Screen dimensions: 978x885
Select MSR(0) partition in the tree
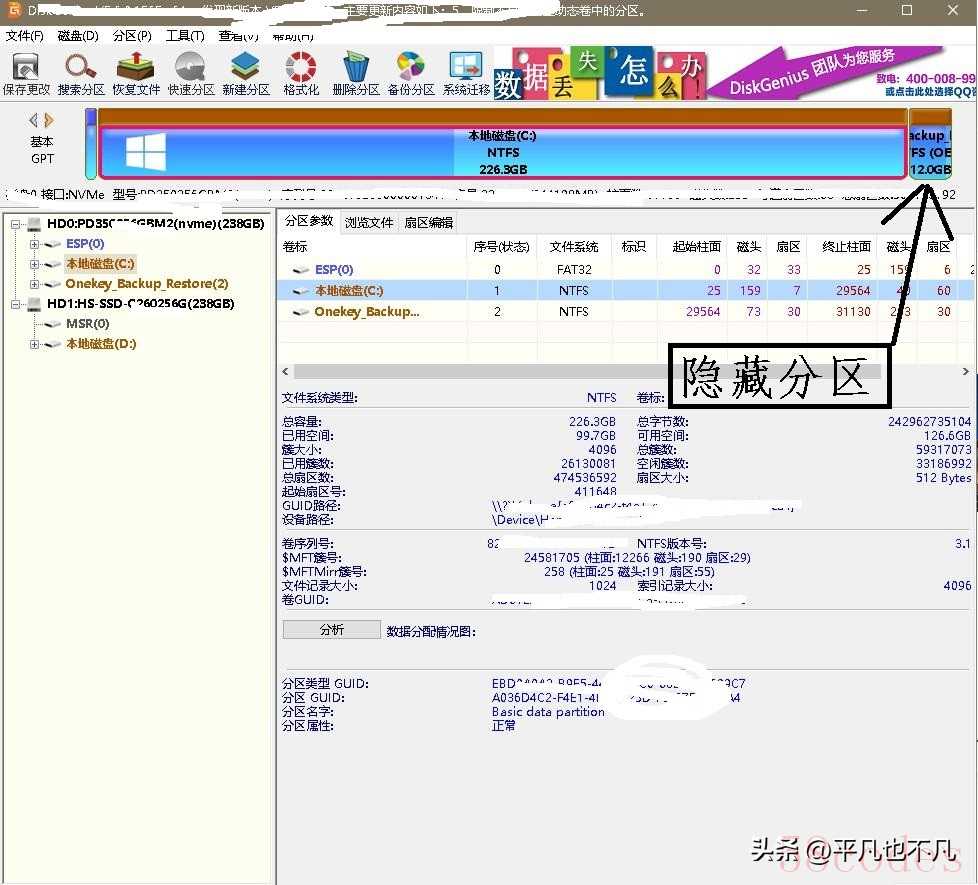click(x=87, y=324)
